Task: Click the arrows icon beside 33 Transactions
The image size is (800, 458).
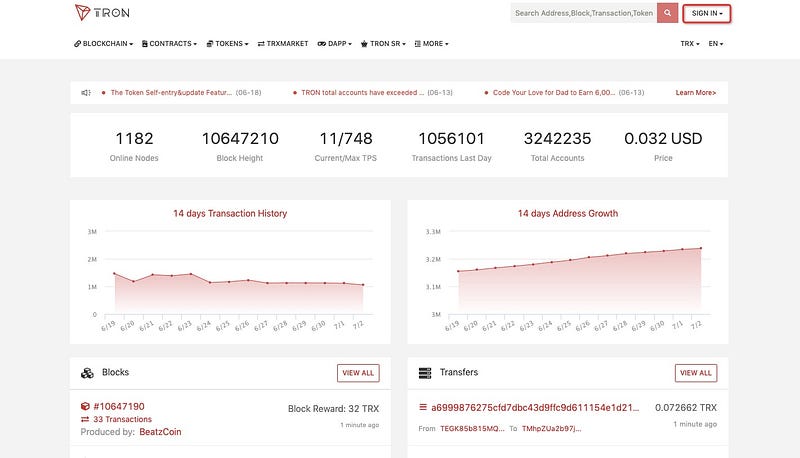Action: coord(85,419)
